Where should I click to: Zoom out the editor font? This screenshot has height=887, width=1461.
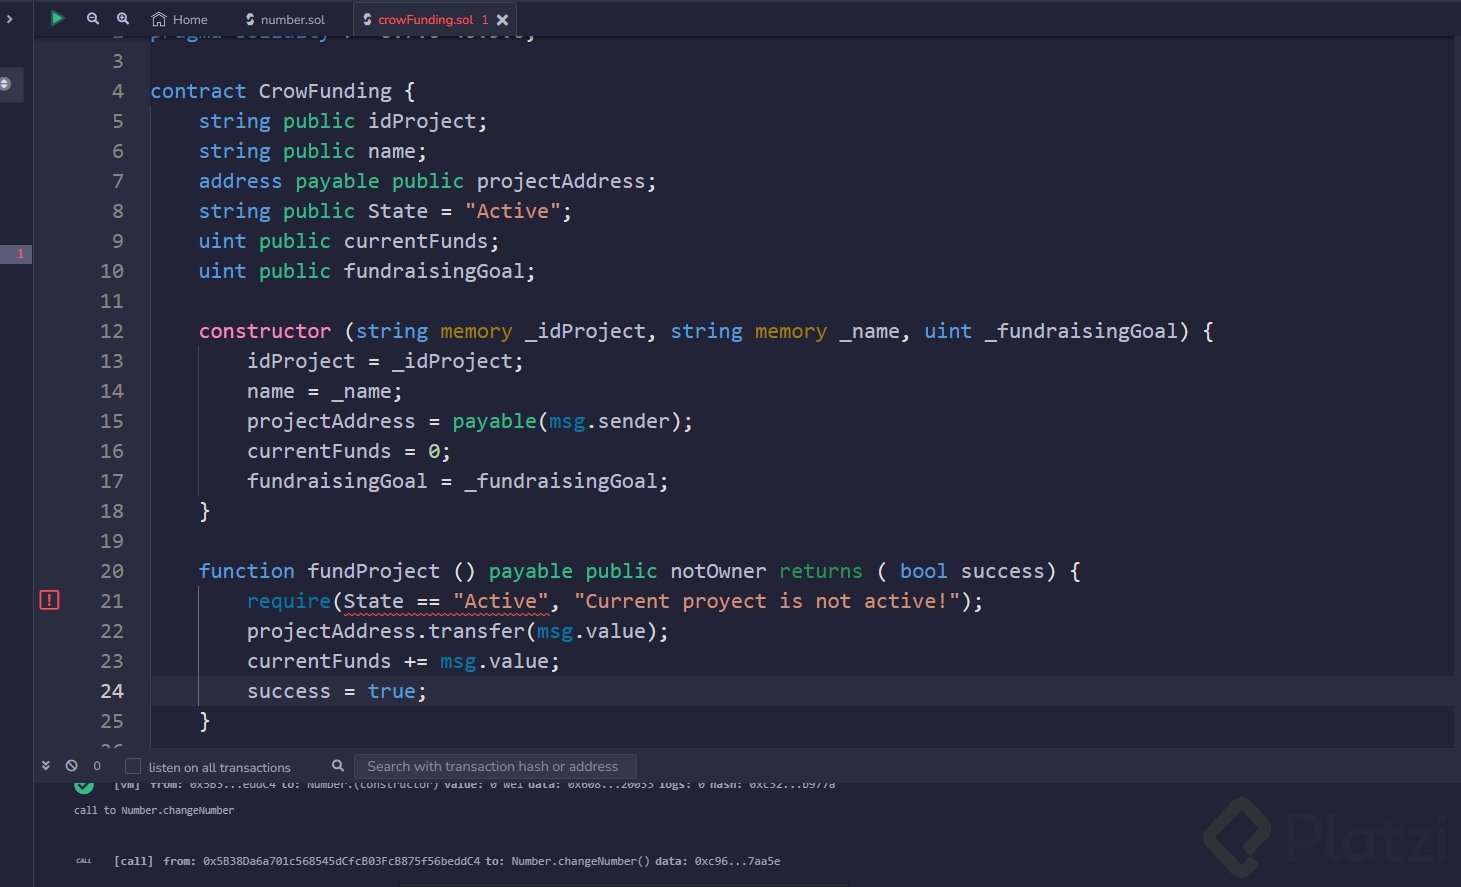[93, 18]
